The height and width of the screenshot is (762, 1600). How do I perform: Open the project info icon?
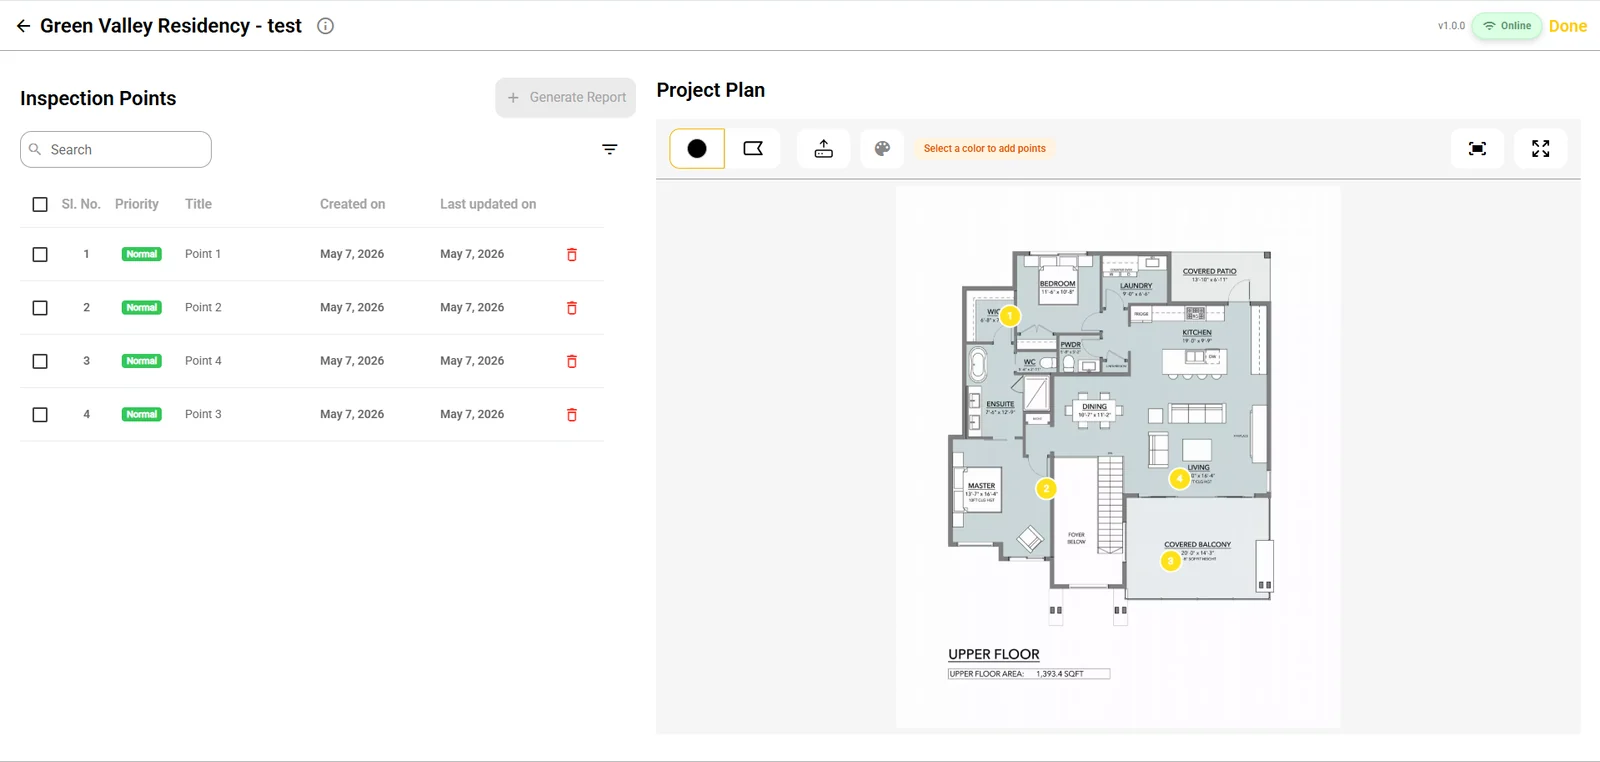(x=325, y=26)
